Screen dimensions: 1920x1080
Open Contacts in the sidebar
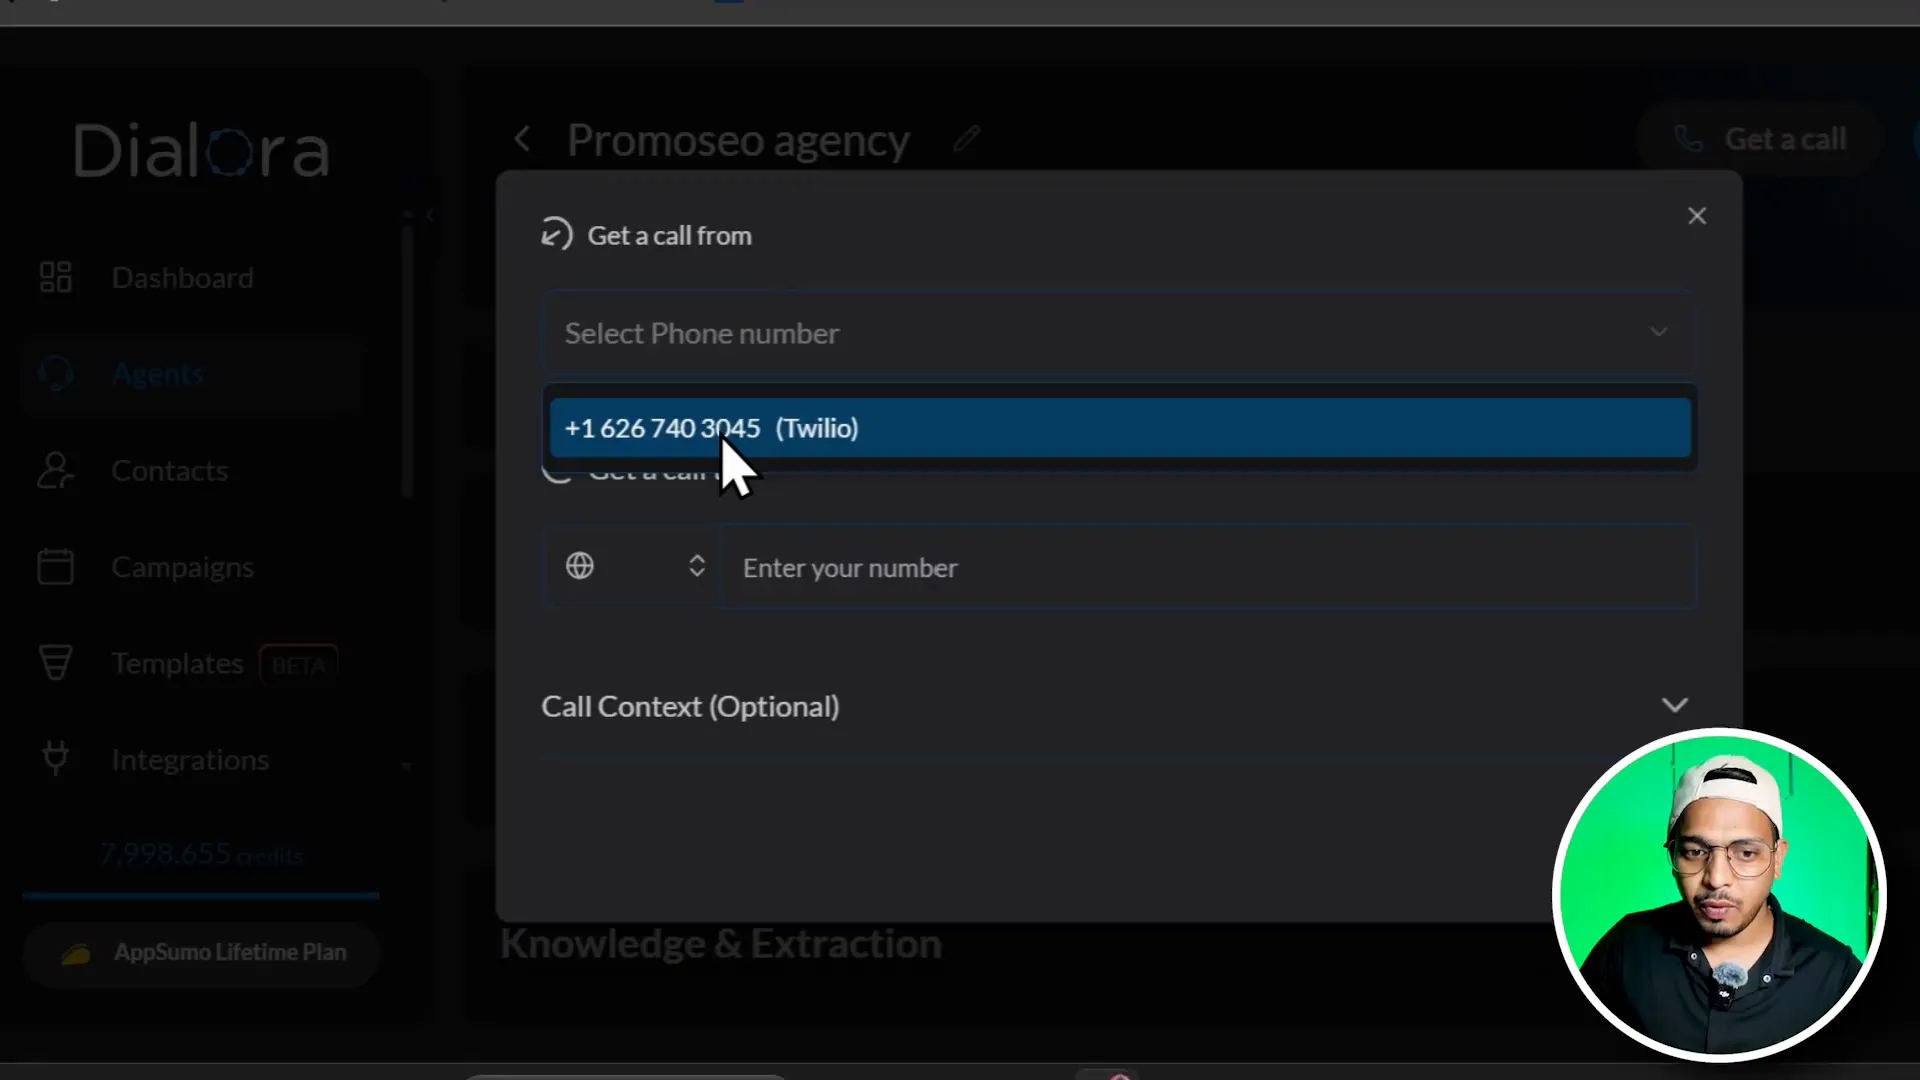169,471
